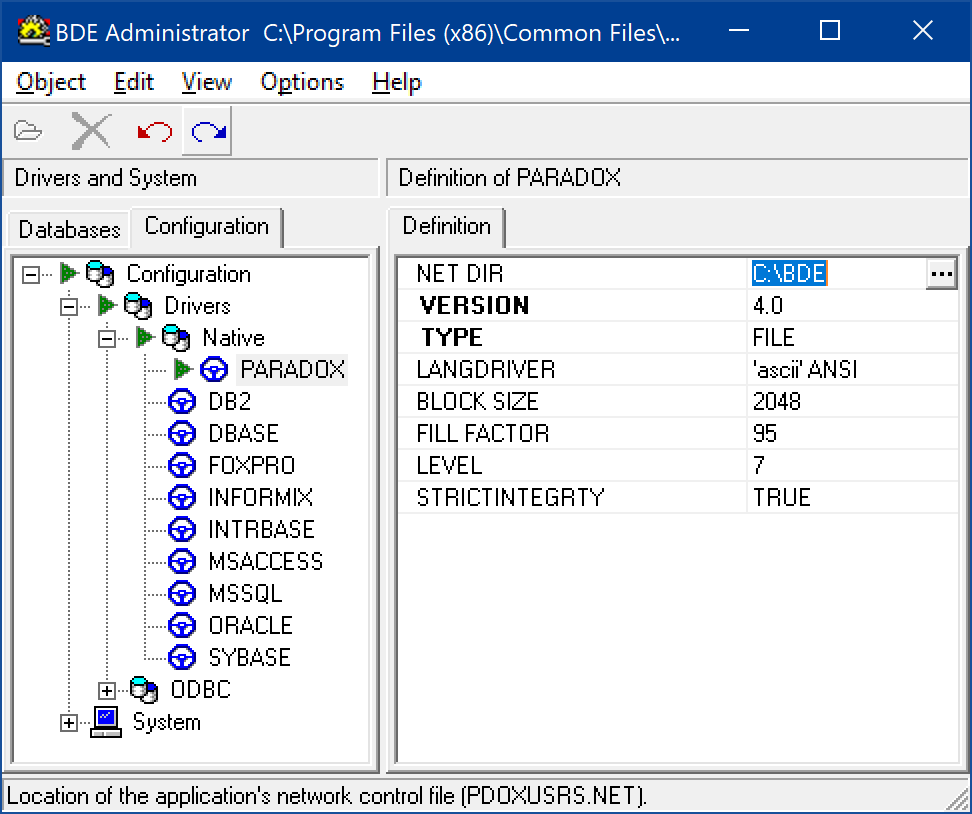Select the DB2 driver label
This screenshot has height=814, width=972.
pos(229,402)
